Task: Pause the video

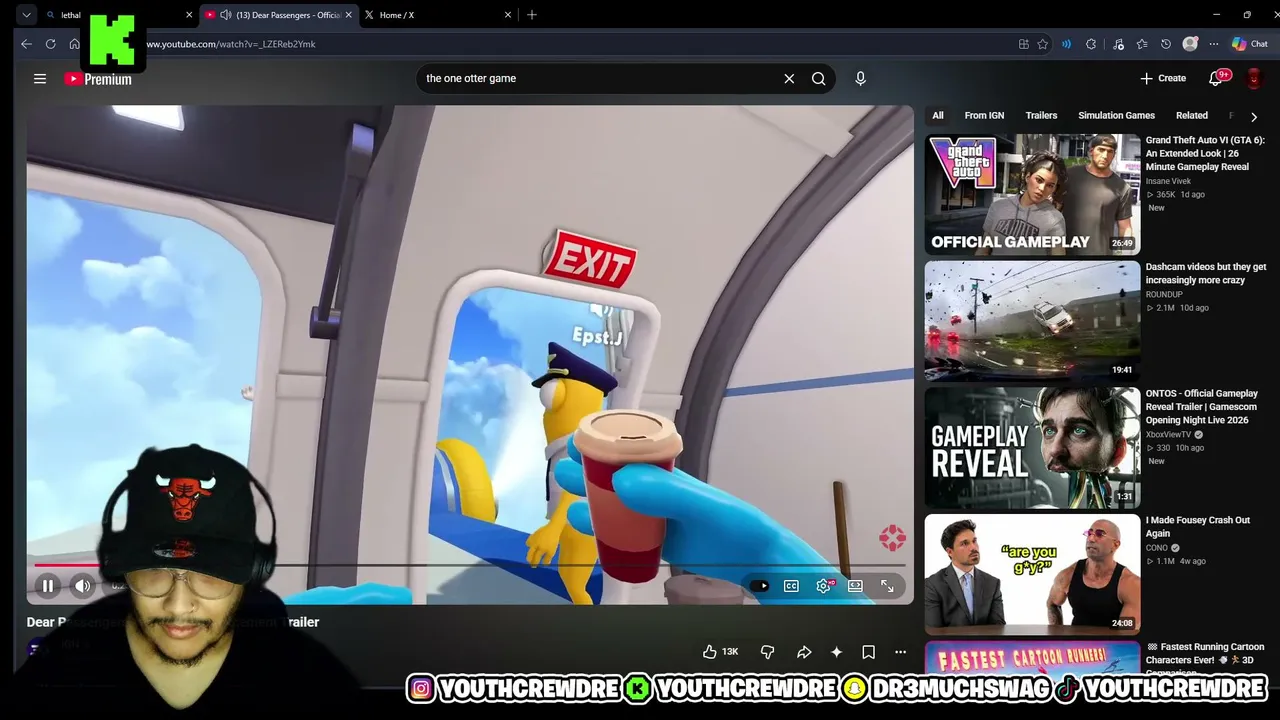Action: click(47, 586)
